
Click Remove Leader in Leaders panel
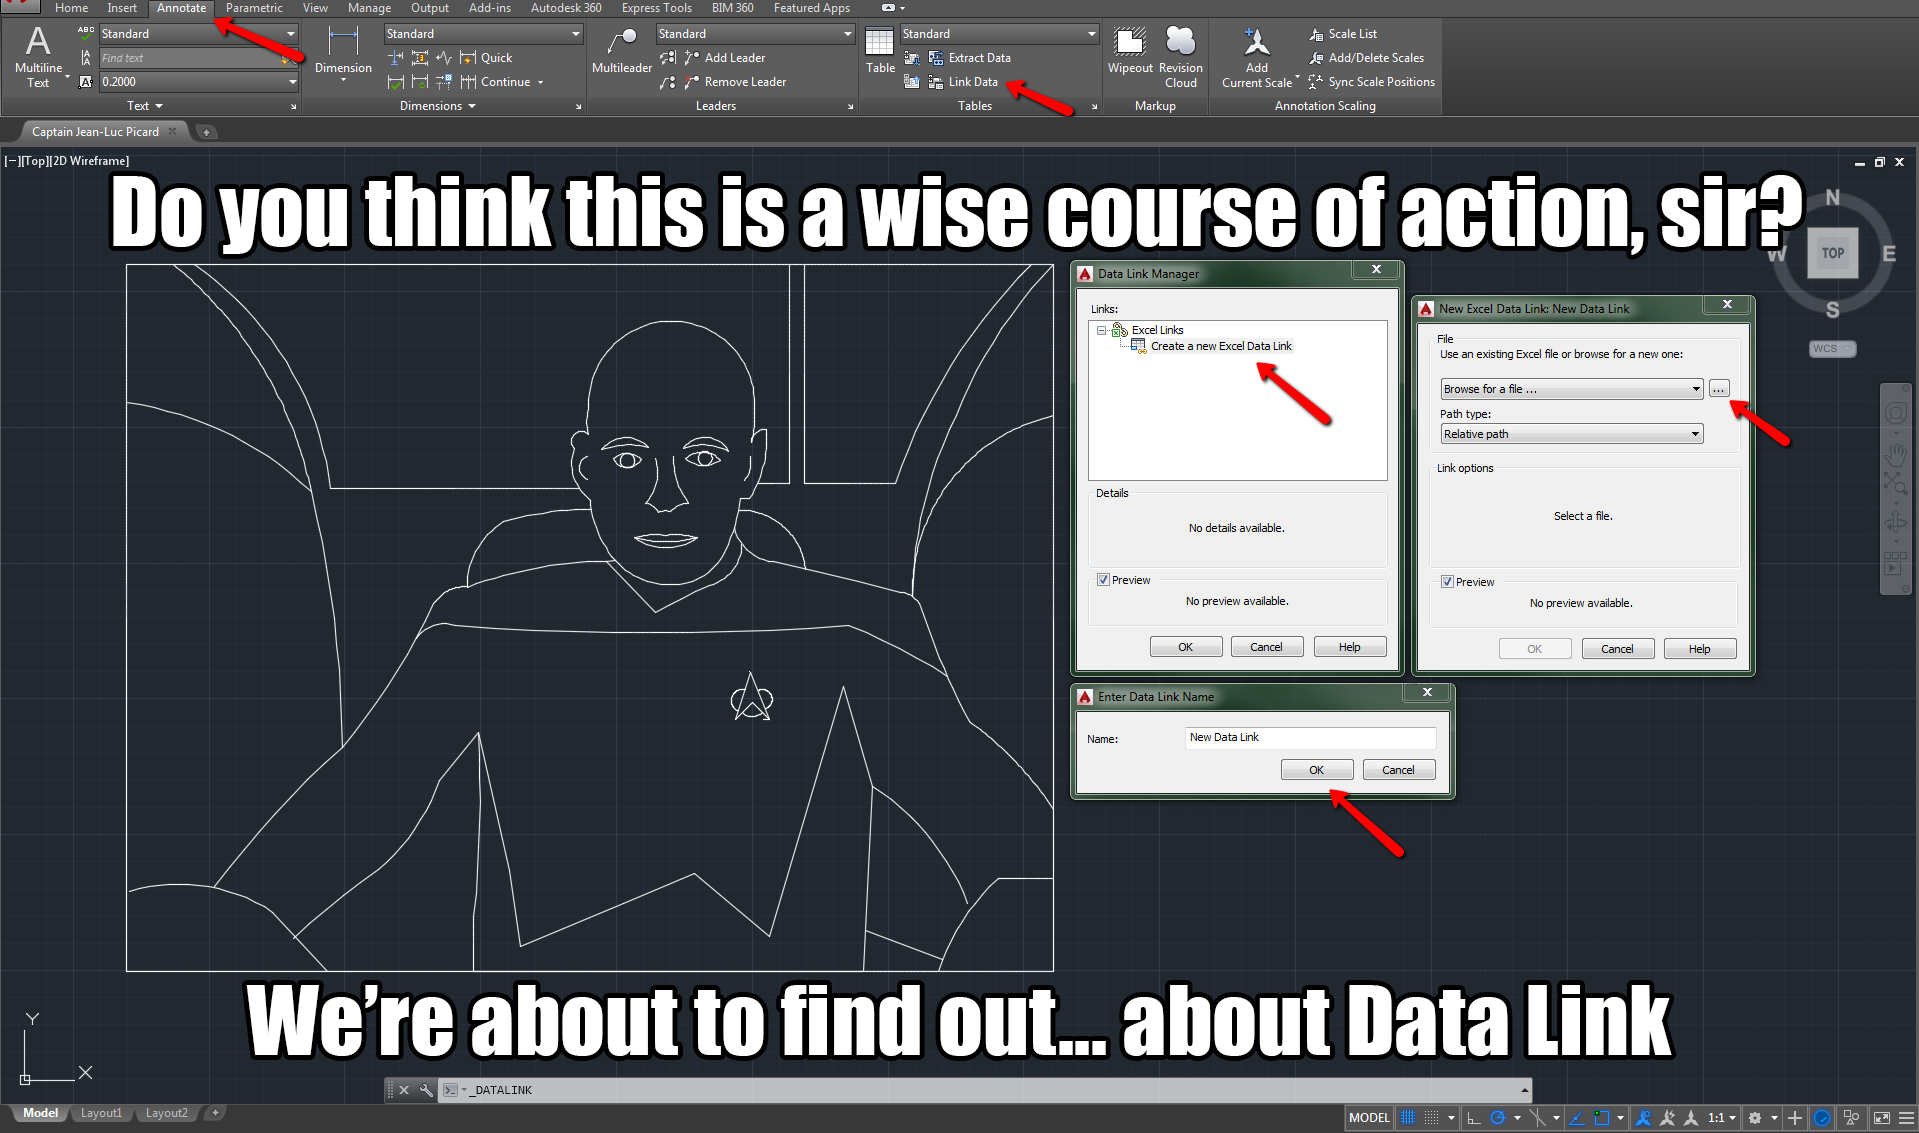735,82
